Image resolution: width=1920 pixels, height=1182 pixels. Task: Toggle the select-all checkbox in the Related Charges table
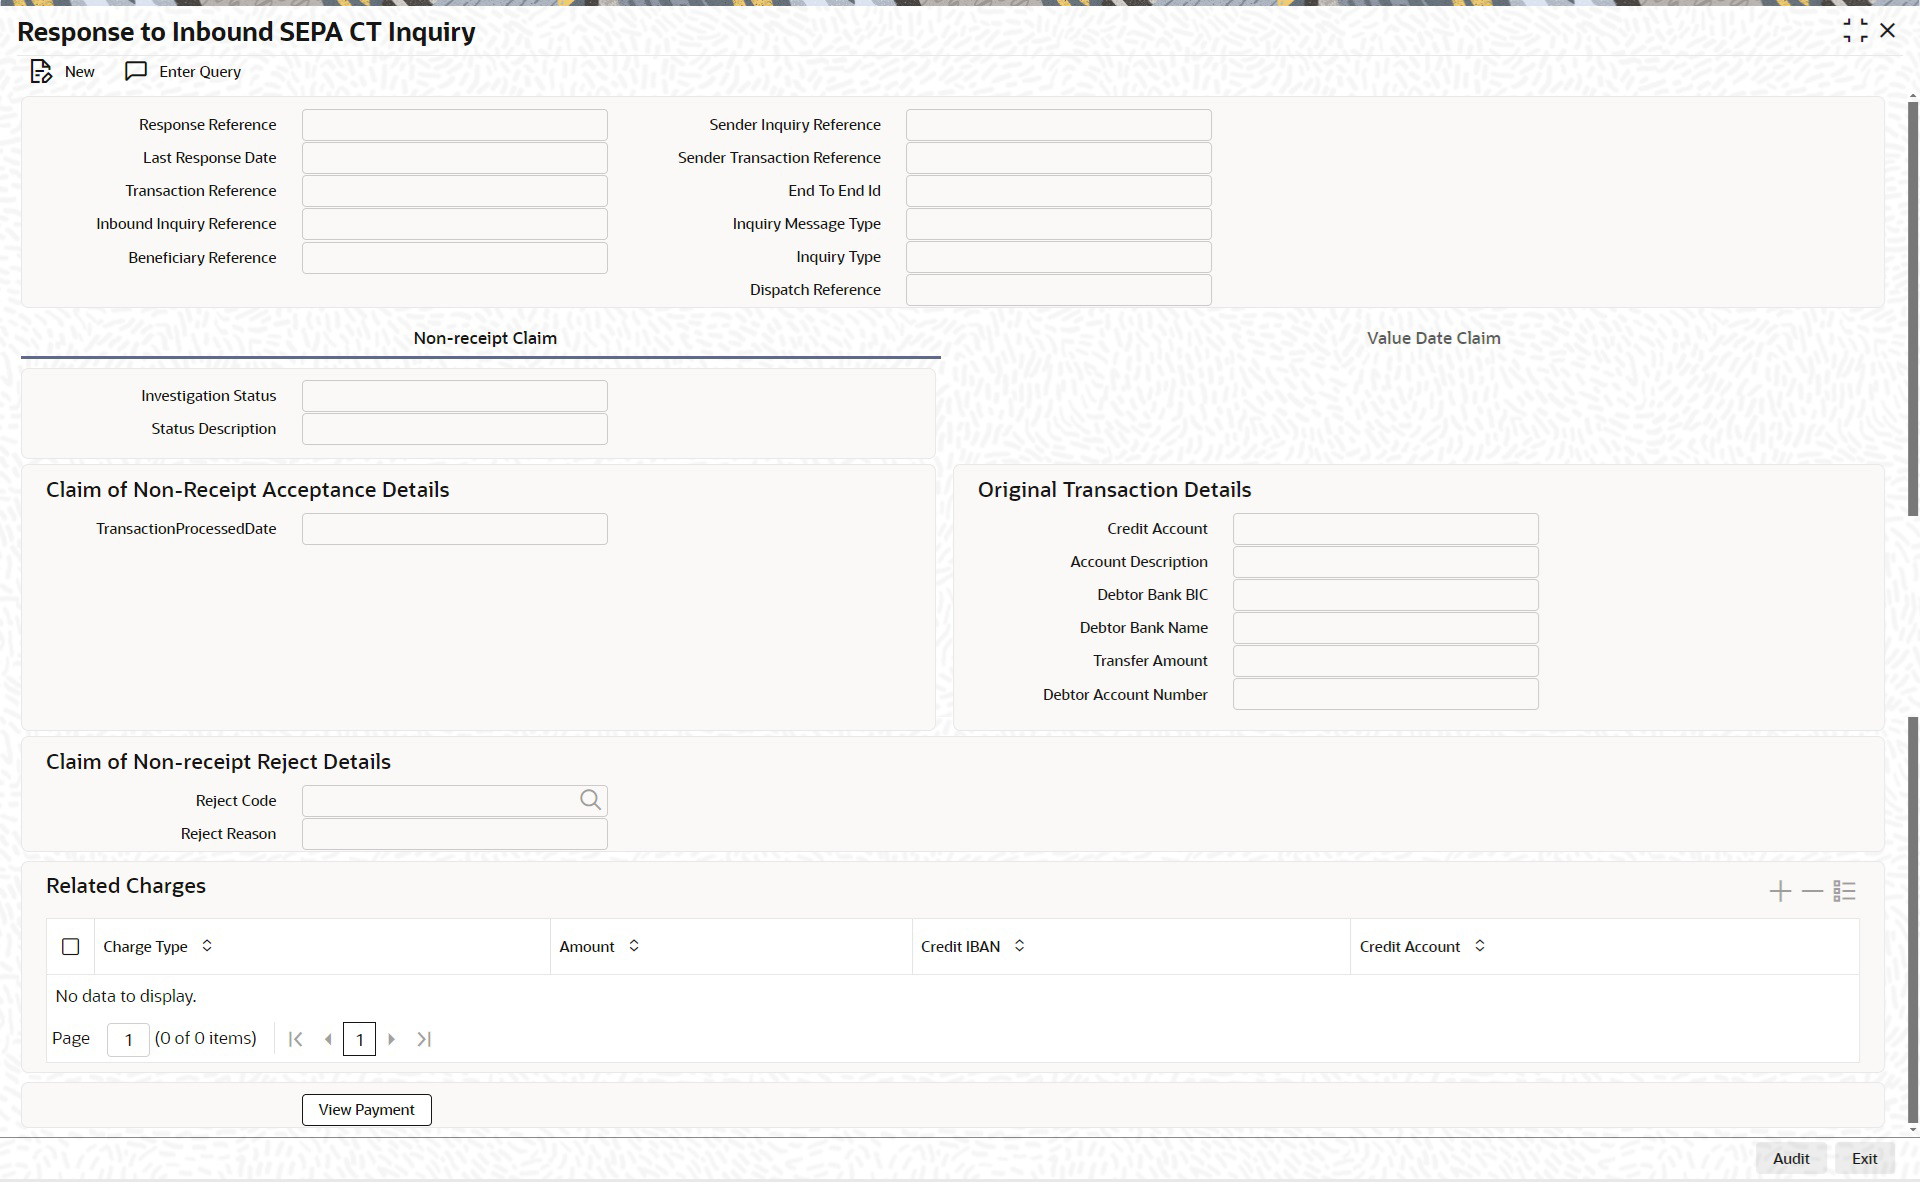(x=71, y=946)
